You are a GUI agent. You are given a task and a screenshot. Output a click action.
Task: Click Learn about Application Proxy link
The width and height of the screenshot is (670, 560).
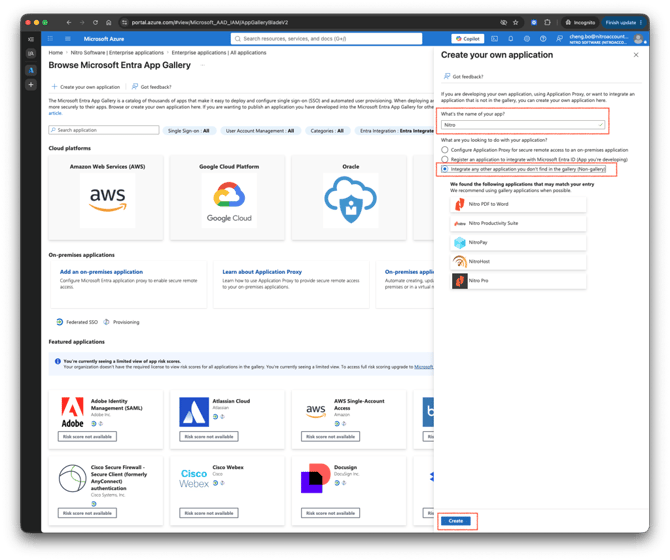[262, 272]
